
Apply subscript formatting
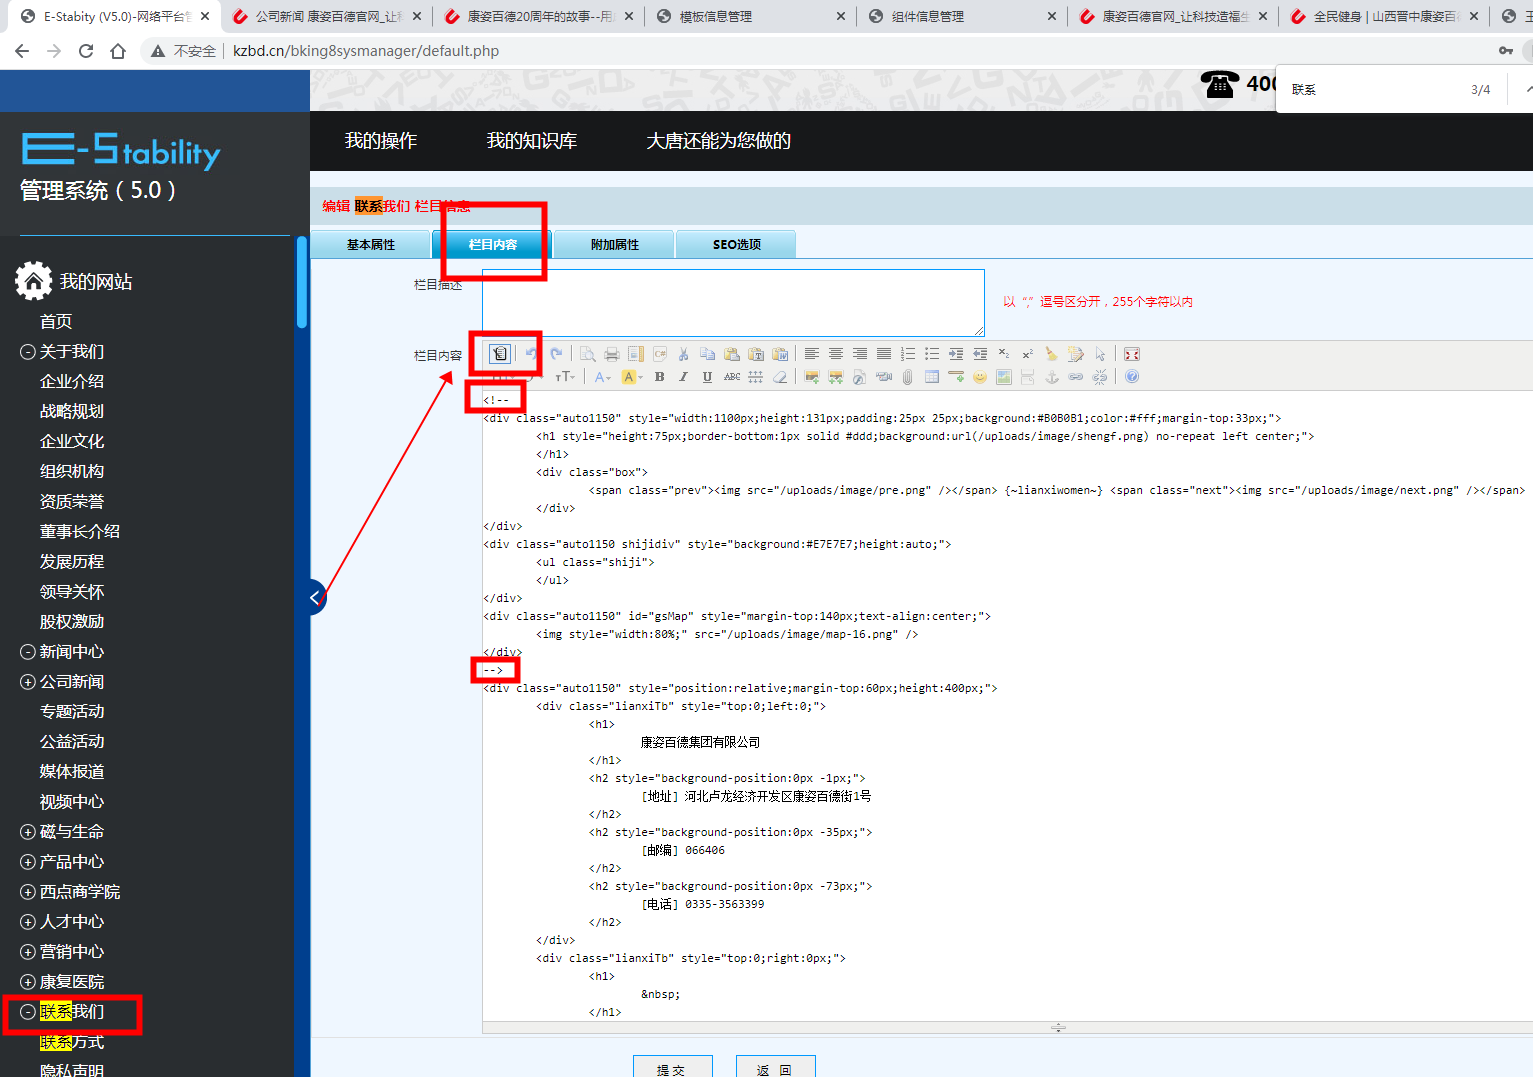coord(1003,354)
